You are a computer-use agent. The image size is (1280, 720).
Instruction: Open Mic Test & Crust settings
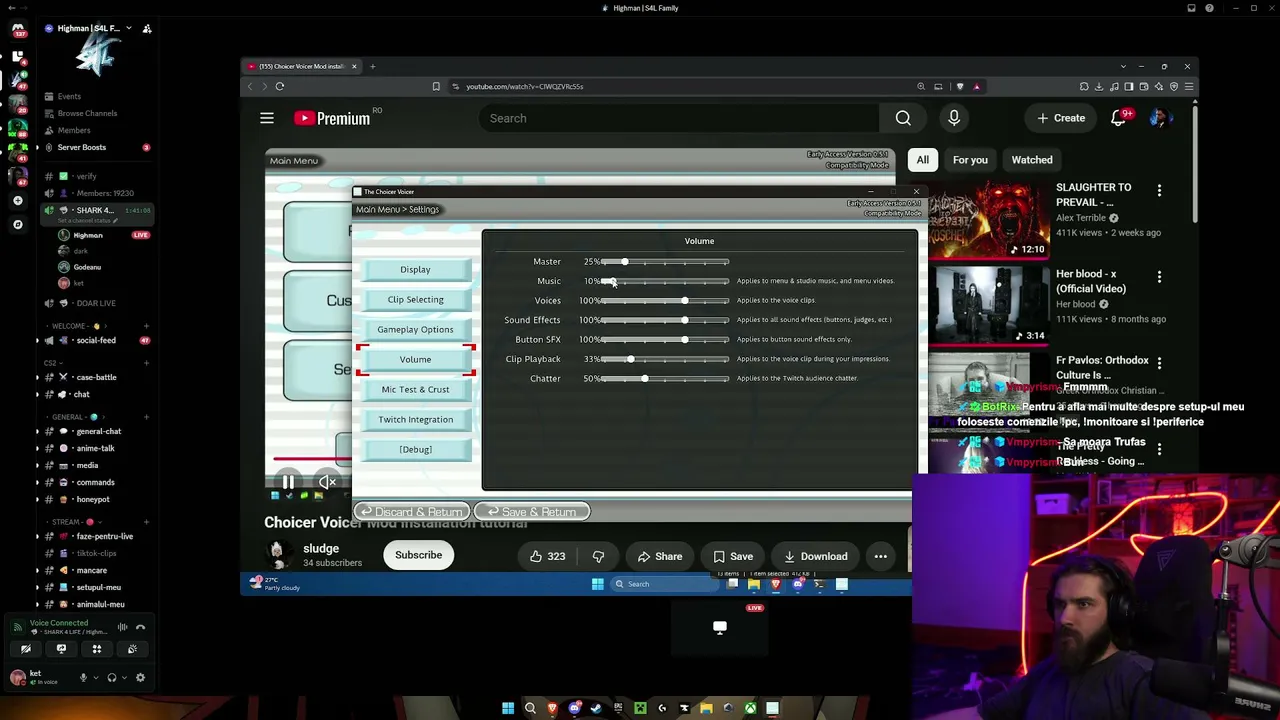tap(415, 389)
